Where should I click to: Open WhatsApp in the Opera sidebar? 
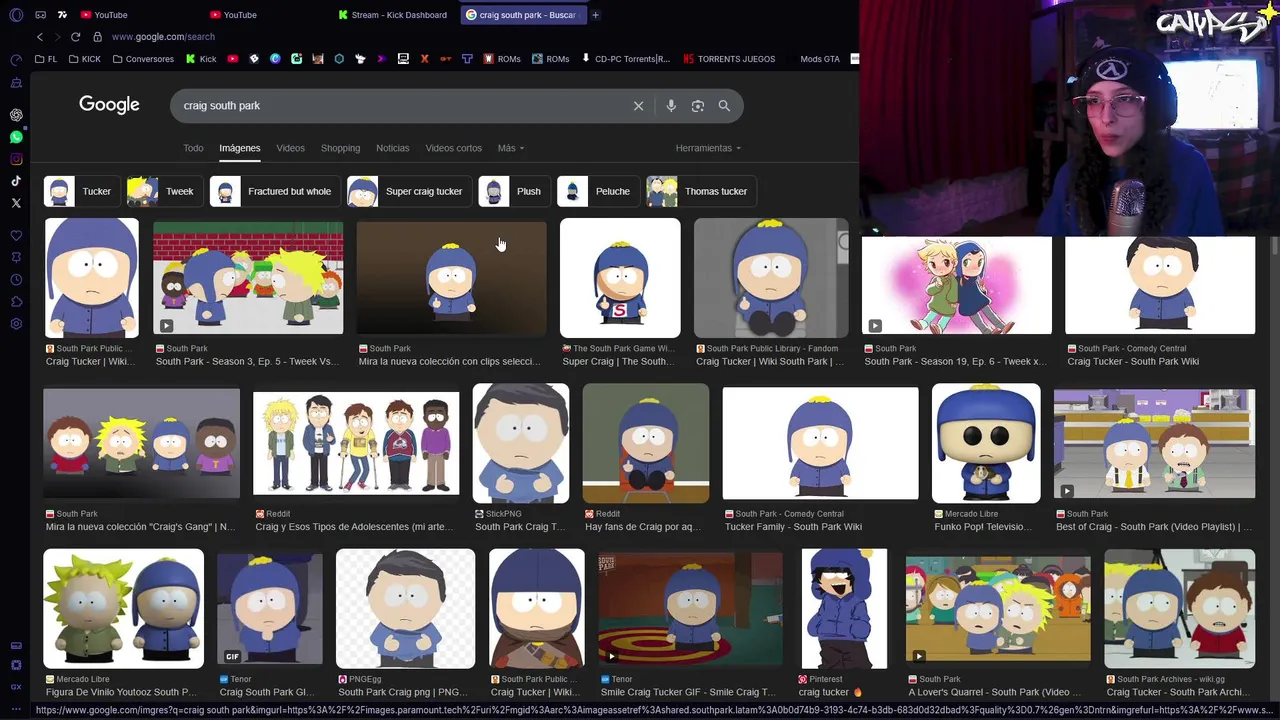(x=16, y=137)
